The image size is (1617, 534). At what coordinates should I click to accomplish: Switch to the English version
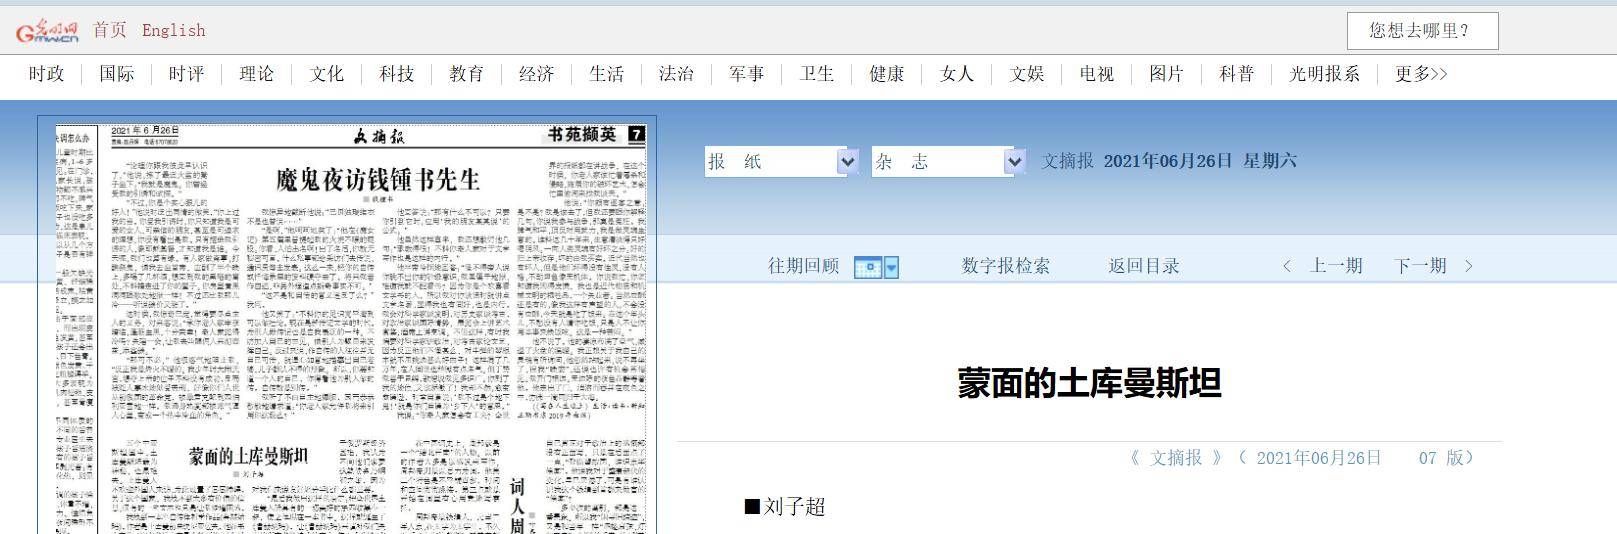coord(173,30)
